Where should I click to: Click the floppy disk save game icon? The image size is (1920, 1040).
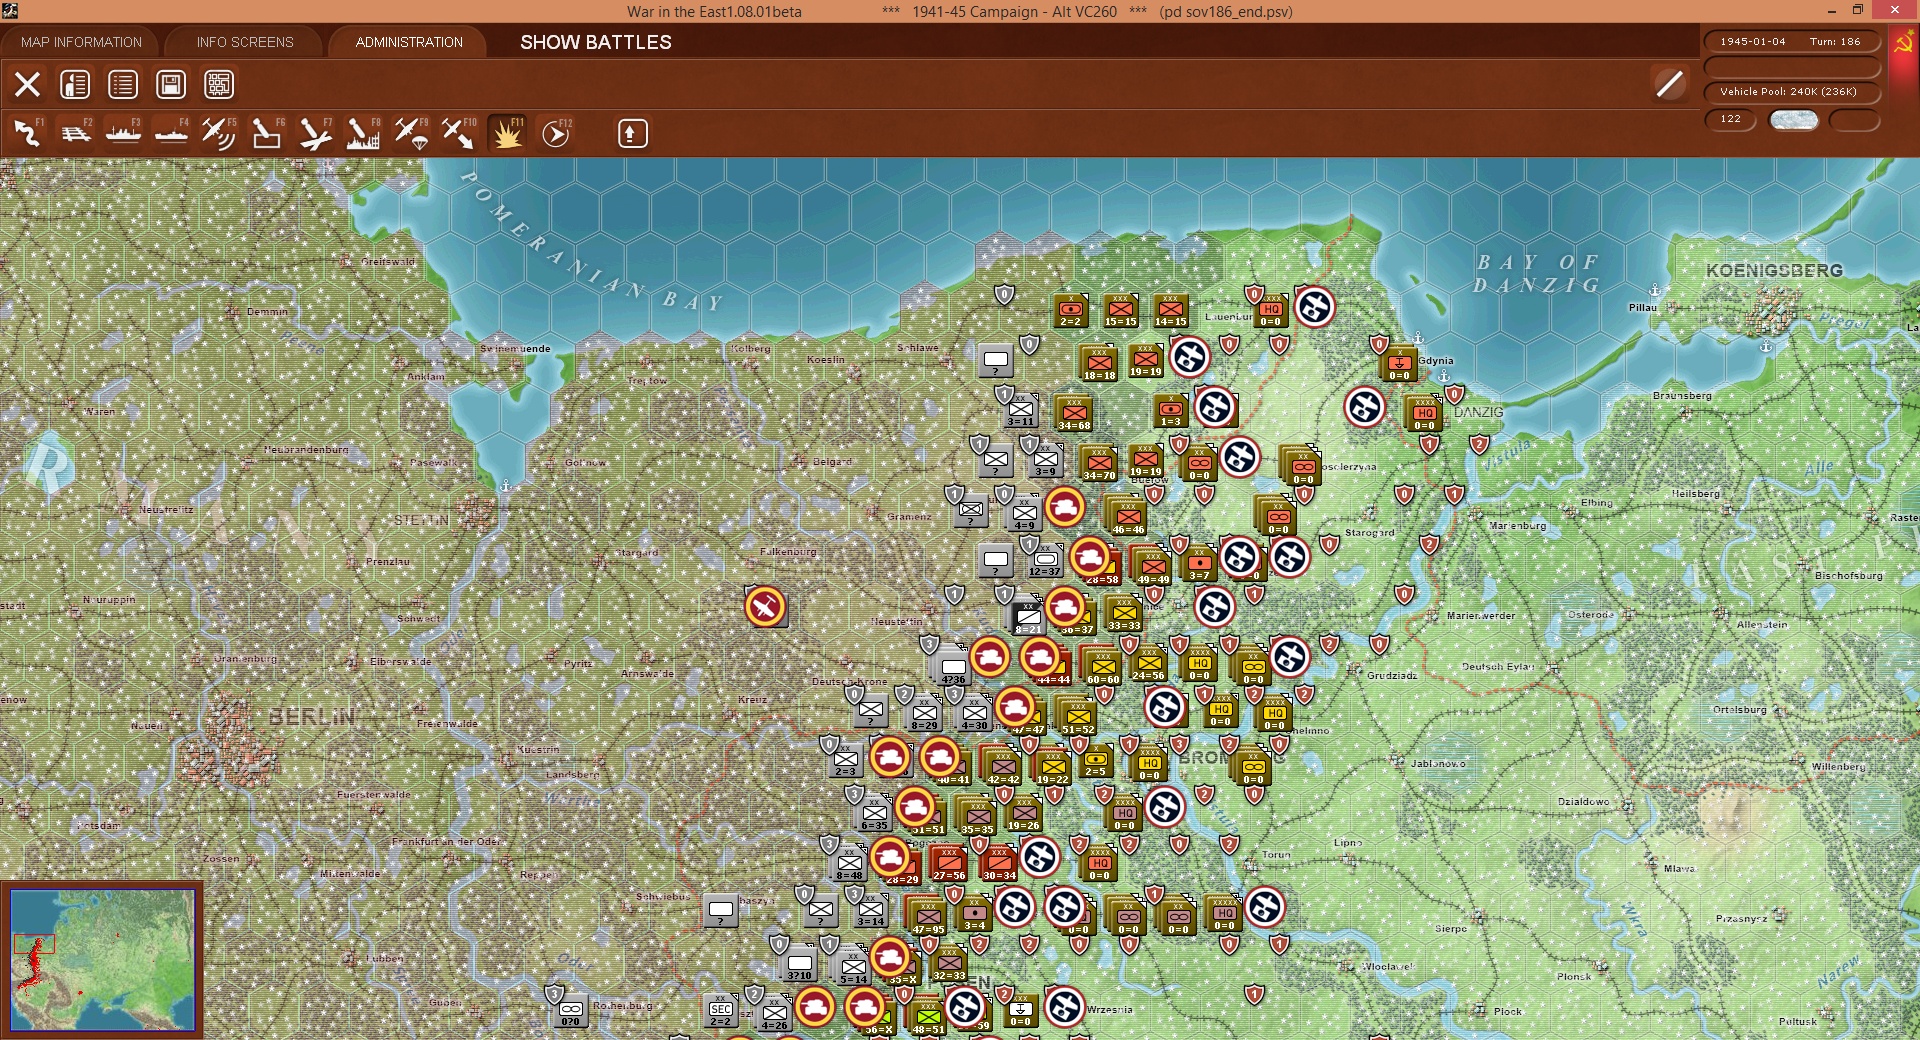(x=171, y=85)
